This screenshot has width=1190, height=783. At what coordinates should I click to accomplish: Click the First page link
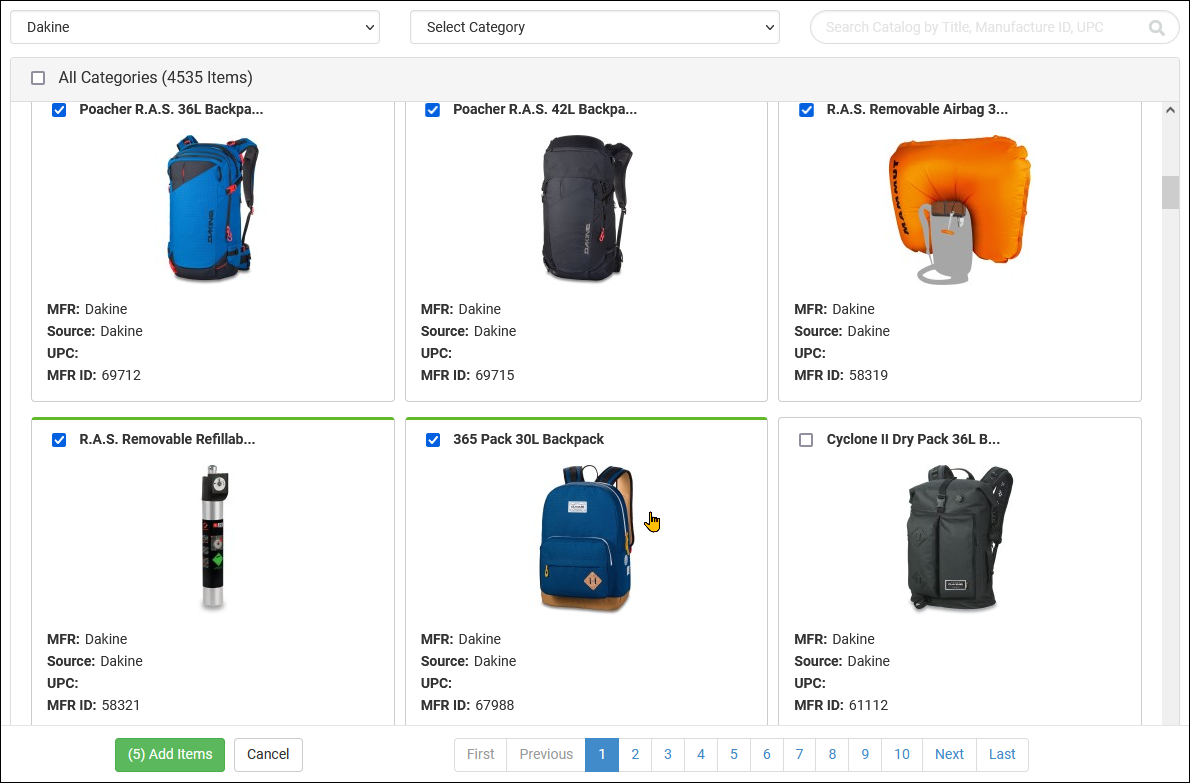(480, 755)
